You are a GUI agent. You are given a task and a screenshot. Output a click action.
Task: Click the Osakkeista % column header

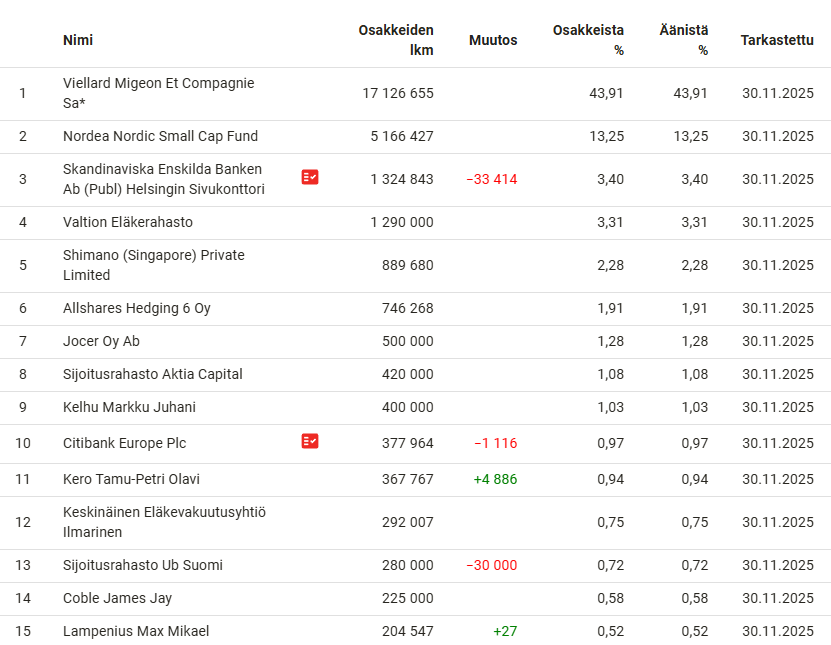tap(588, 40)
